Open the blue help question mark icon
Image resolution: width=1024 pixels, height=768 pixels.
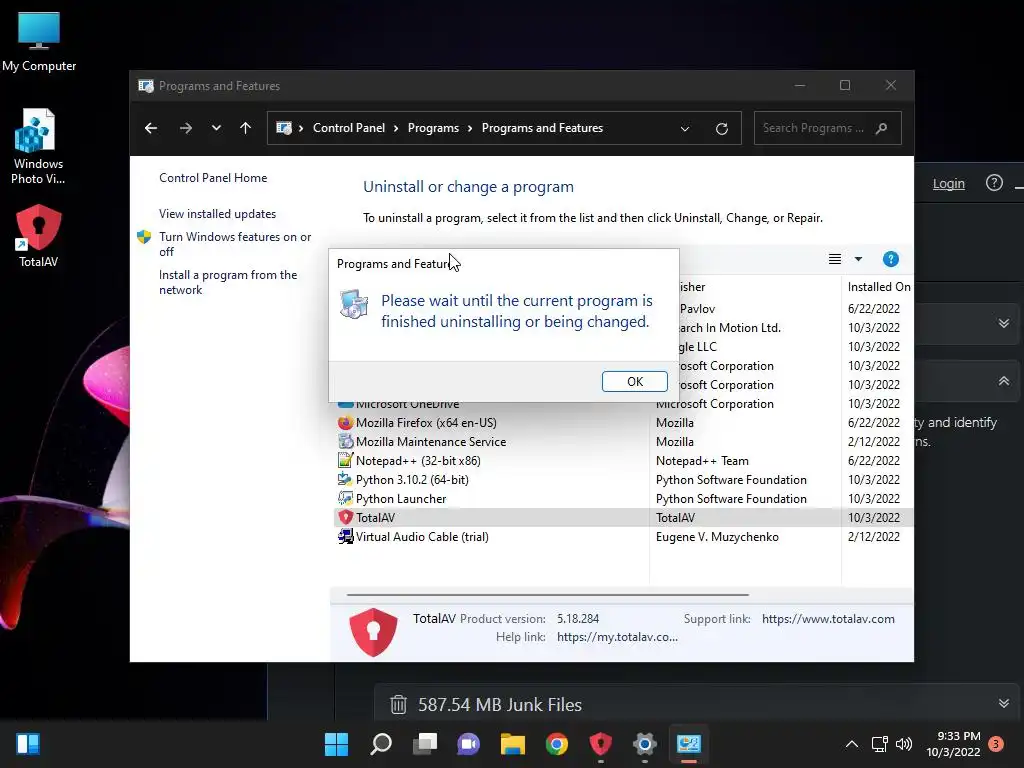[x=890, y=259]
